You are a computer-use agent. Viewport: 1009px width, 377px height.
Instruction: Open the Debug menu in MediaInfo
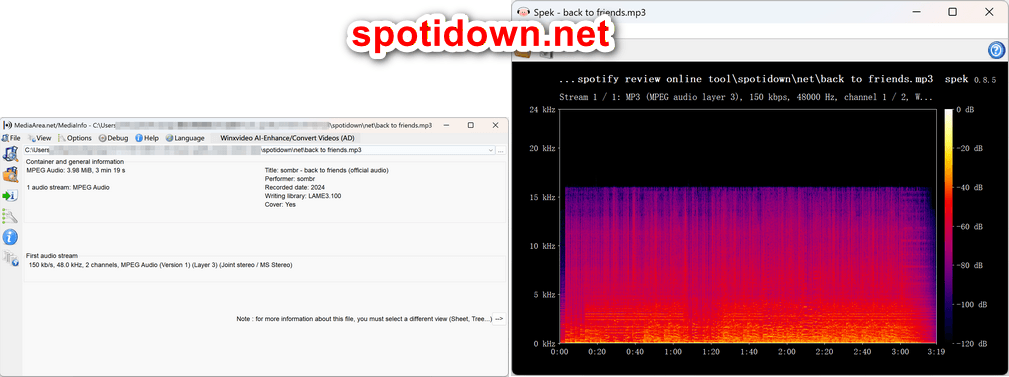pyautogui.click(x=113, y=138)
